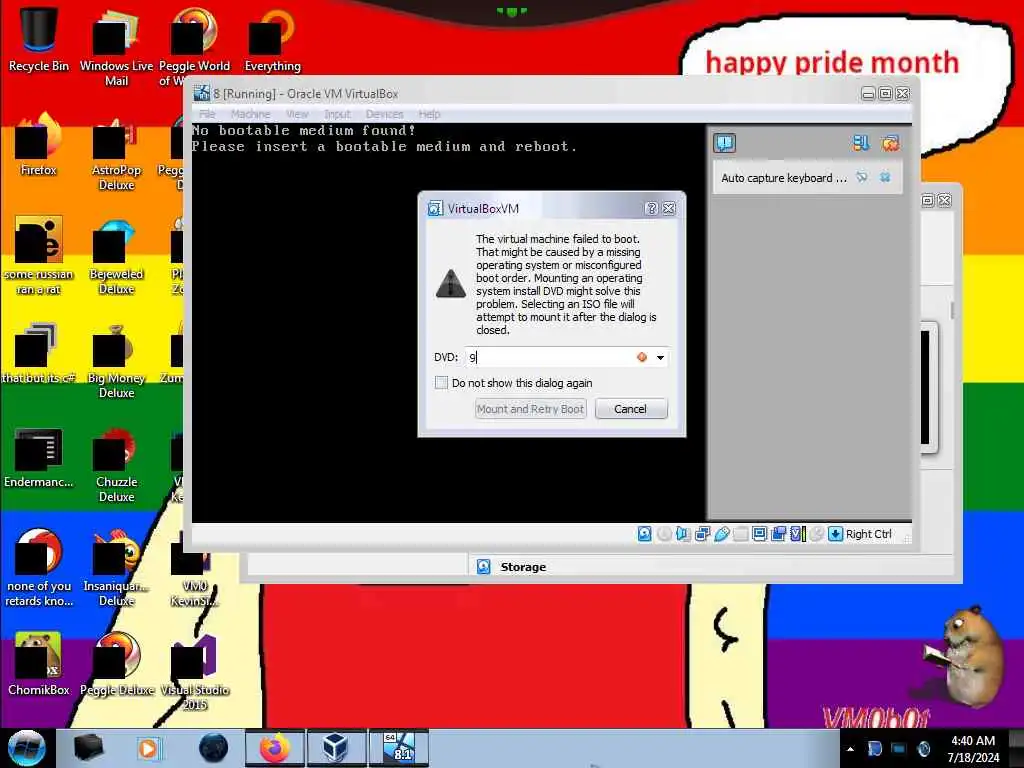The width and height of the screenshot is (1024, 768).
Task: Click the display settings status icon
Action: [760, 534]
